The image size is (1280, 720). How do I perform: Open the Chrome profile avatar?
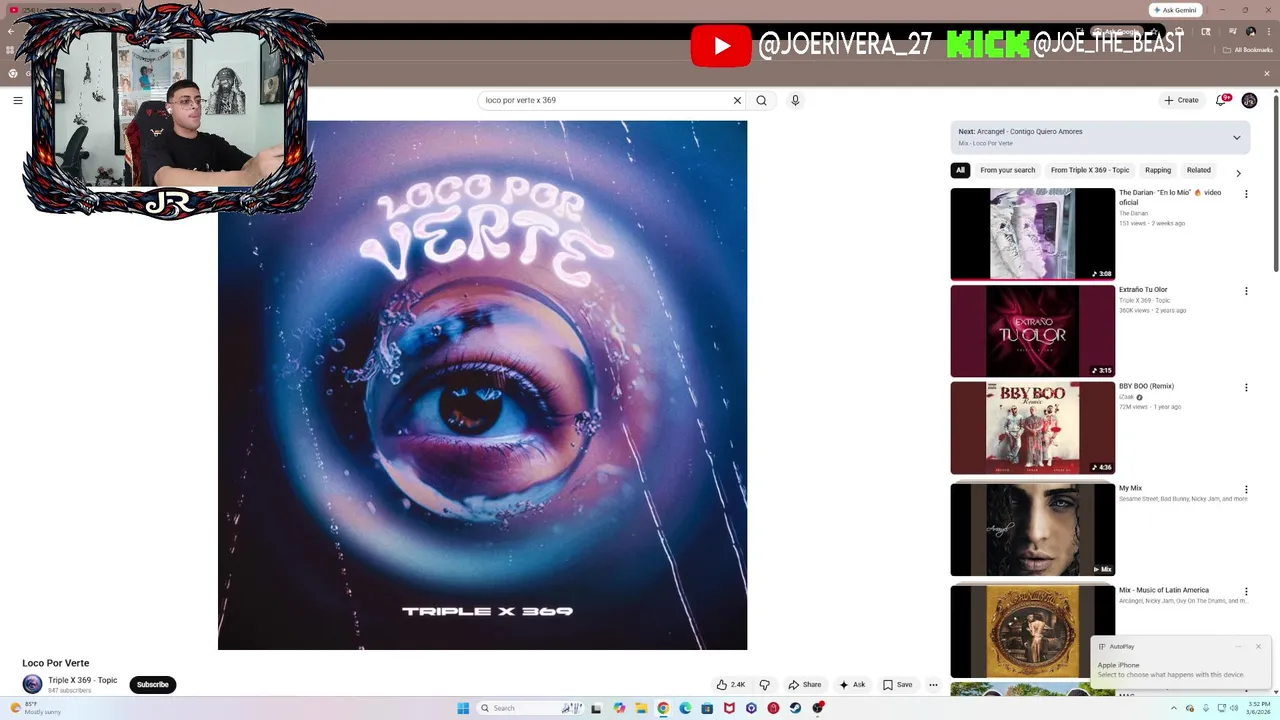1250,31
